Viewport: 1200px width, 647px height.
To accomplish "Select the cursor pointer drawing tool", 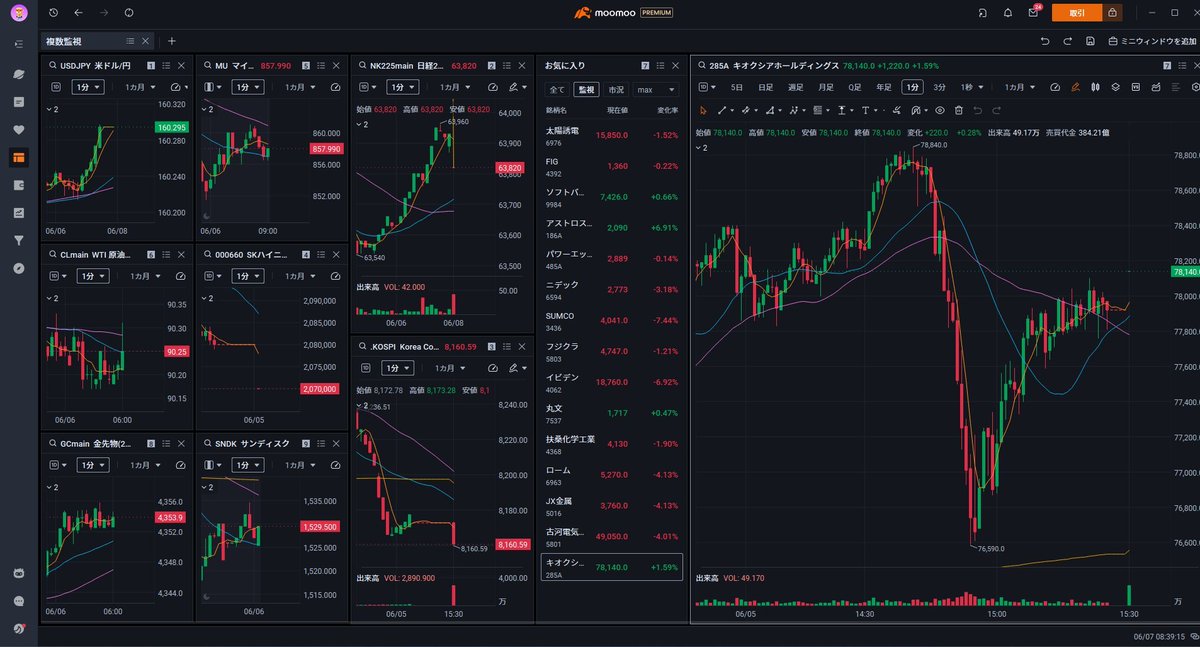I will pyautogui.click(x=703, y=110).
